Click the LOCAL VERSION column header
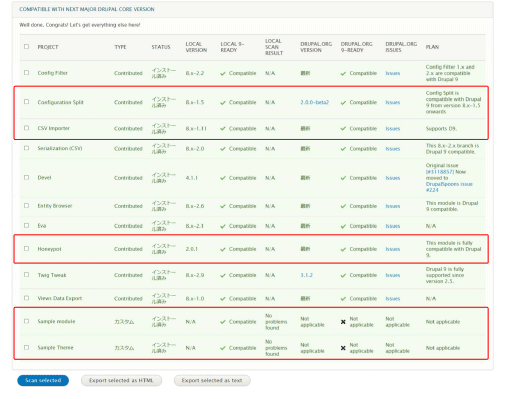 click(x=196, y=47)
